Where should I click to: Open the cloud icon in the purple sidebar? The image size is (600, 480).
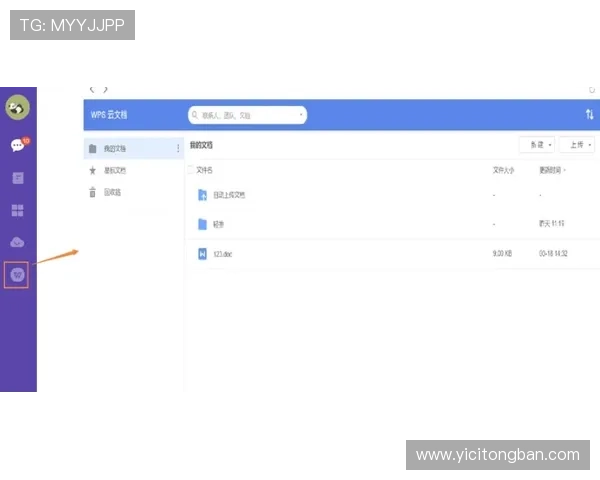point(17,242)
